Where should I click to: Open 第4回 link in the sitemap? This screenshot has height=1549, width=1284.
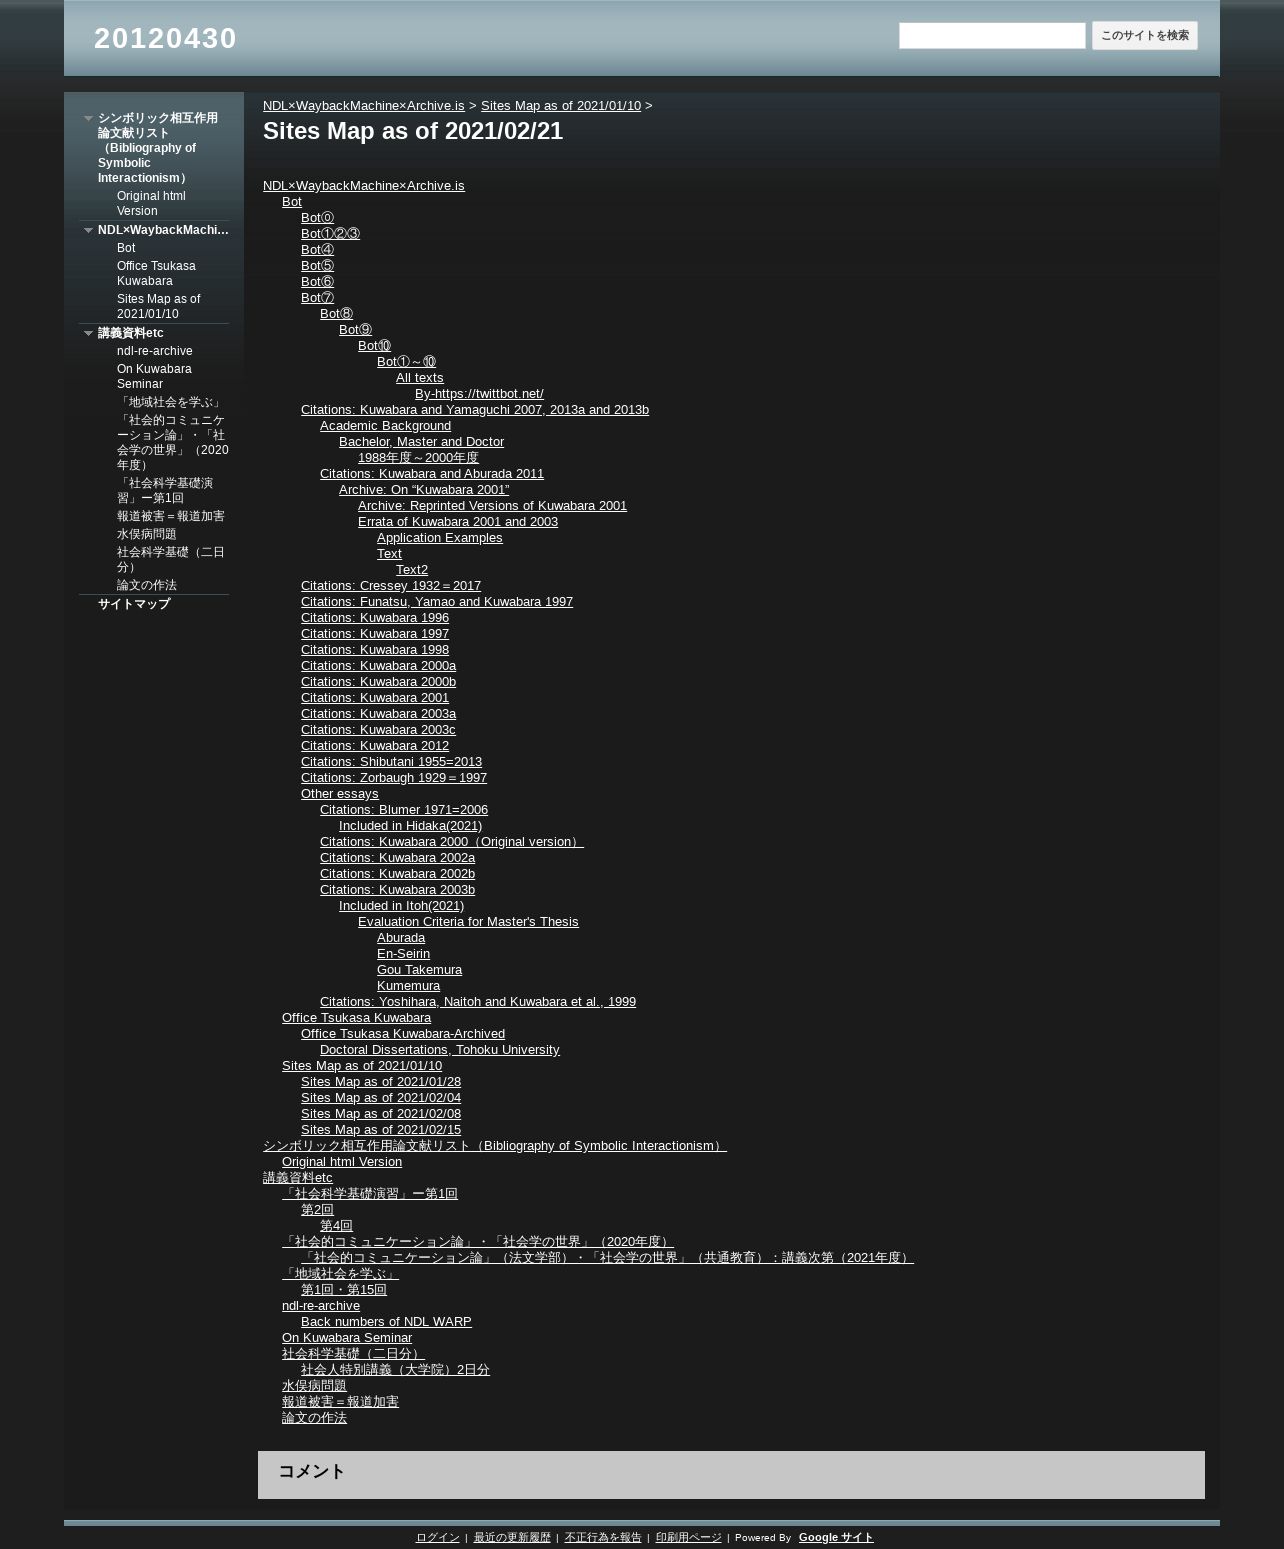336,1225
